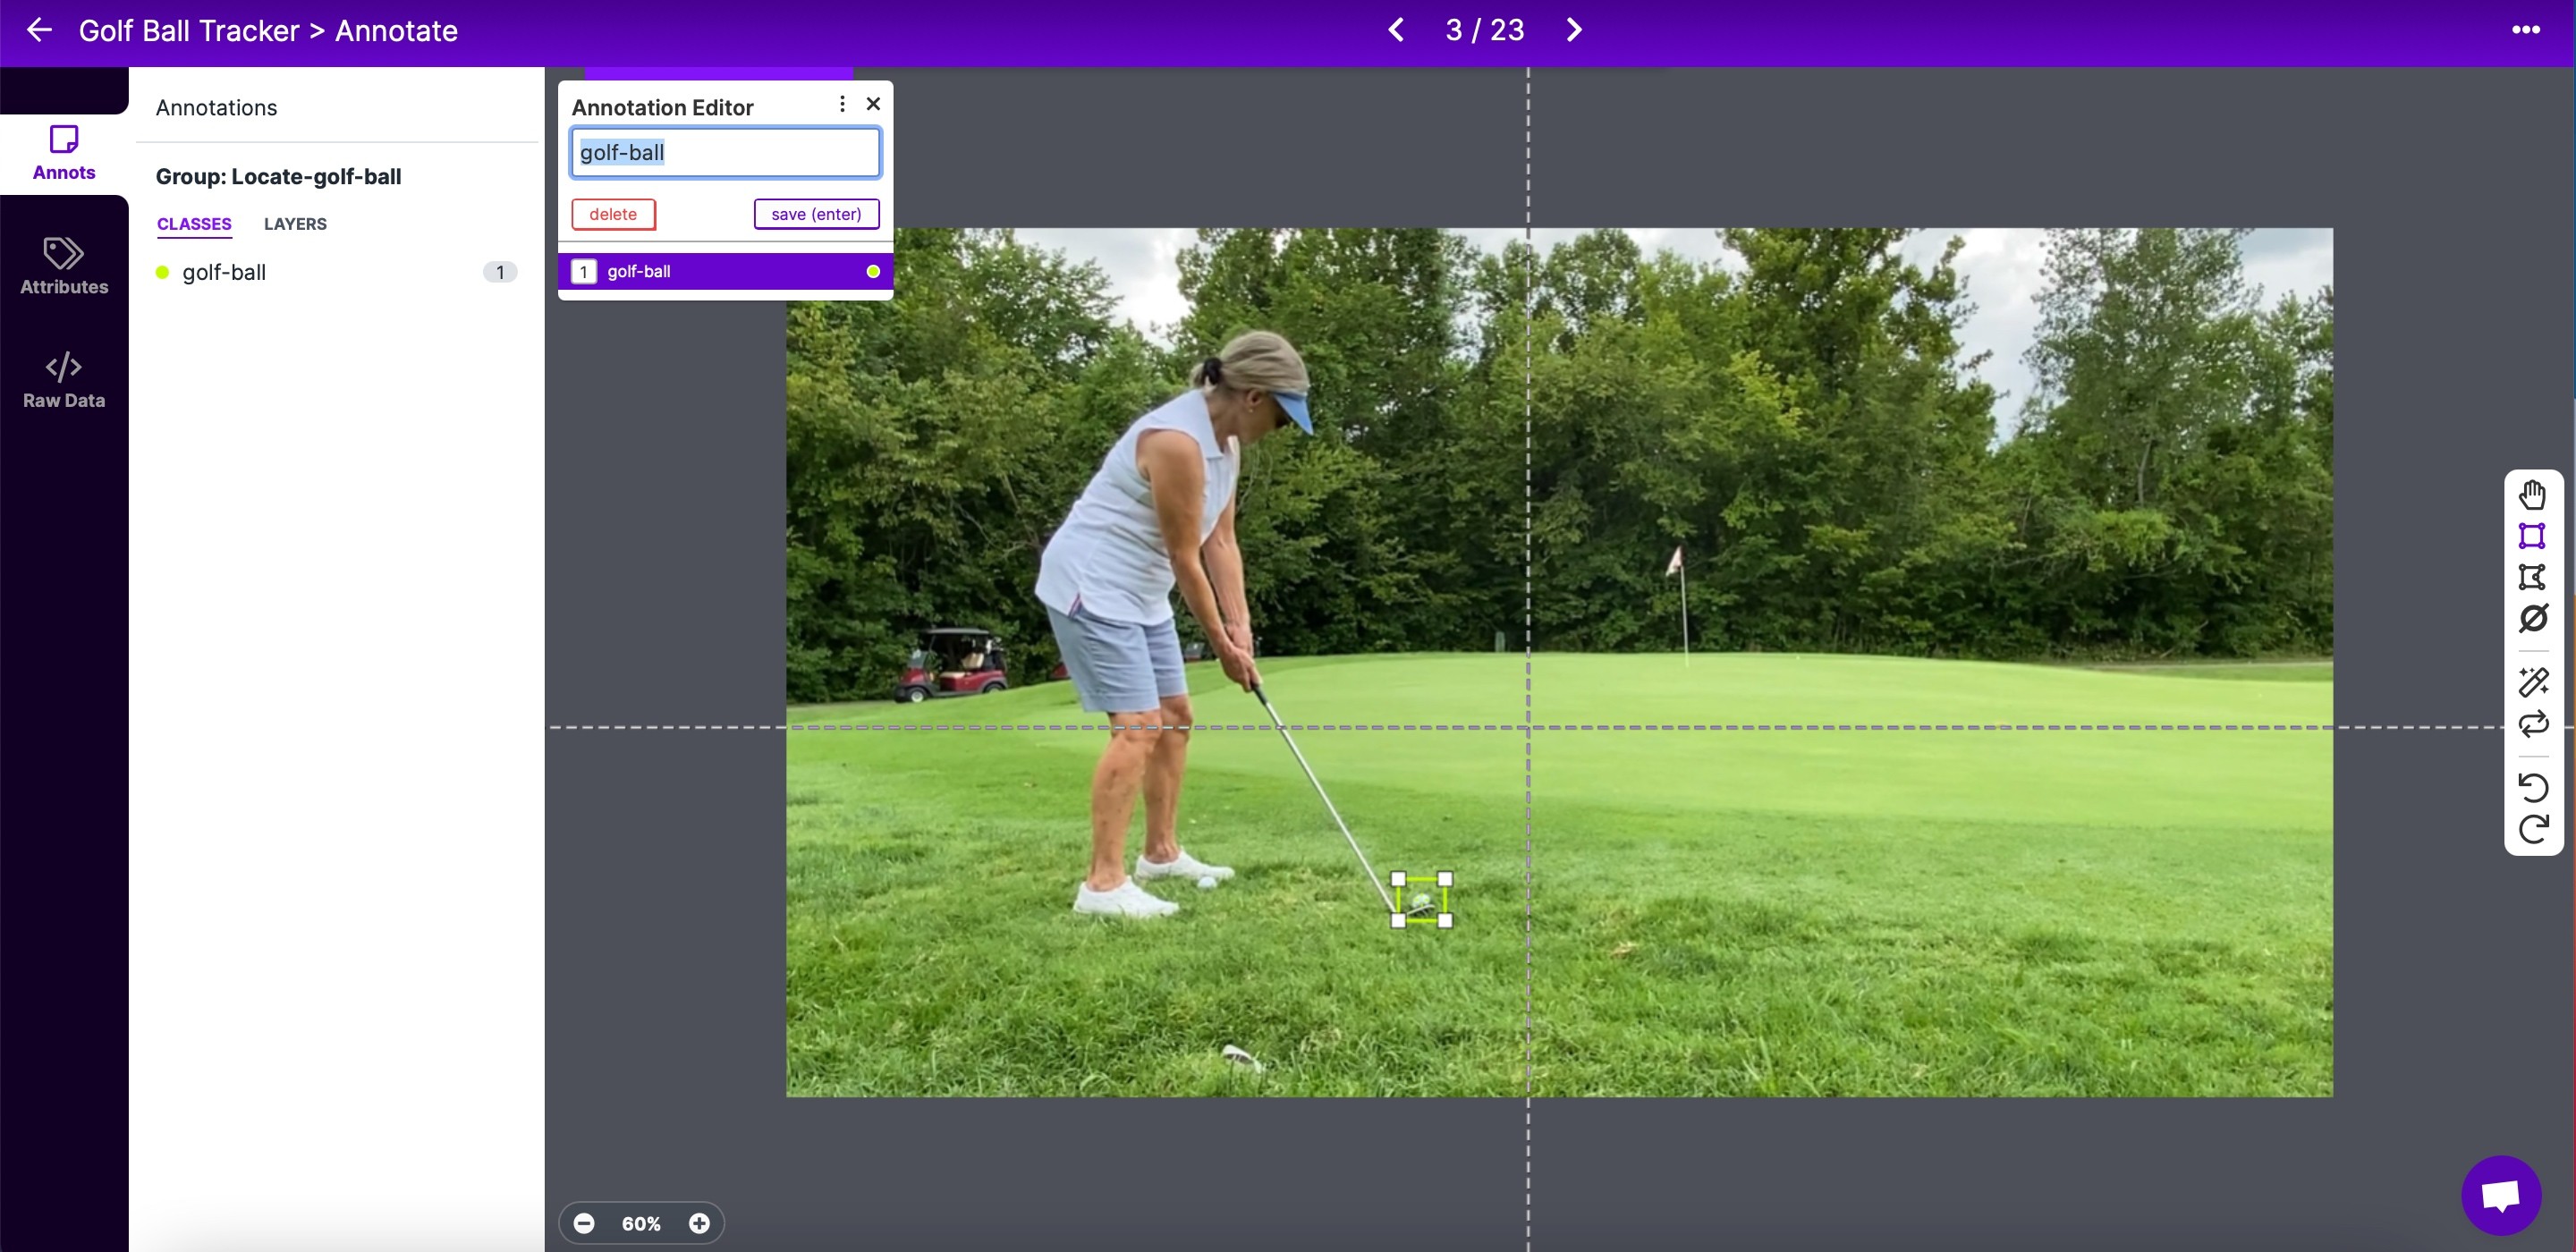Switch to the LAYERS tab

click(295, 224)
